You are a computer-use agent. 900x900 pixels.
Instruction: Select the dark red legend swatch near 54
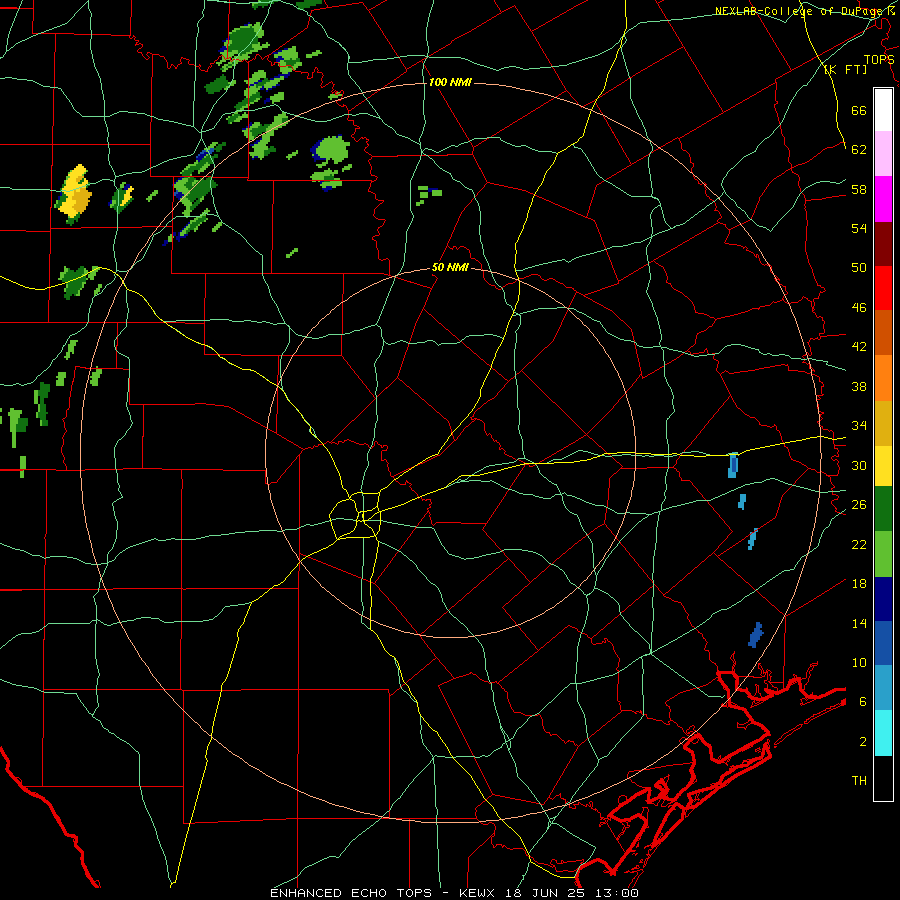[x=883, y=243]
